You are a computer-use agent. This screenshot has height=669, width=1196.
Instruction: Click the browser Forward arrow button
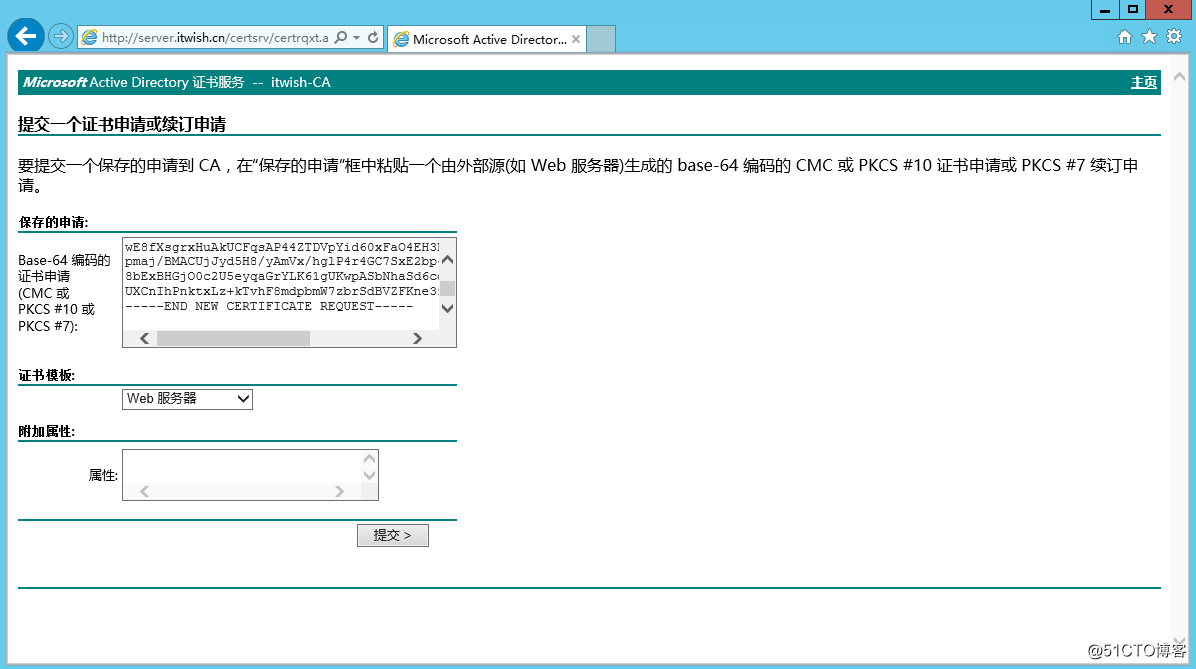tap(60, 36)
